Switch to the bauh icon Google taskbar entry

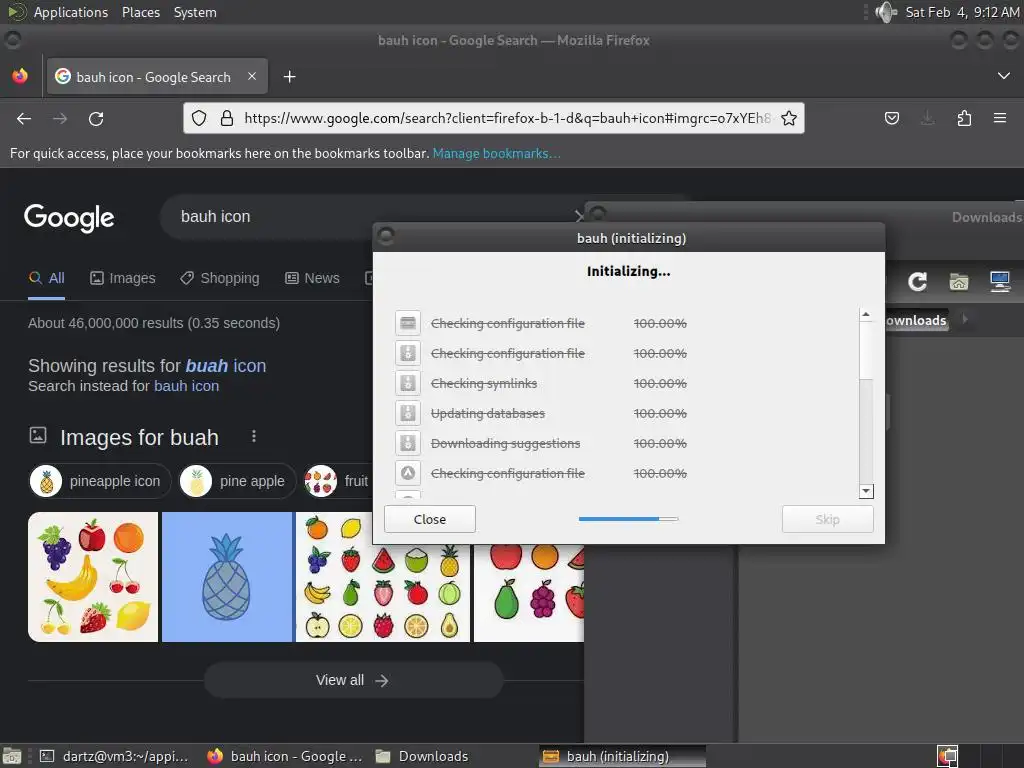coord(285,756)
